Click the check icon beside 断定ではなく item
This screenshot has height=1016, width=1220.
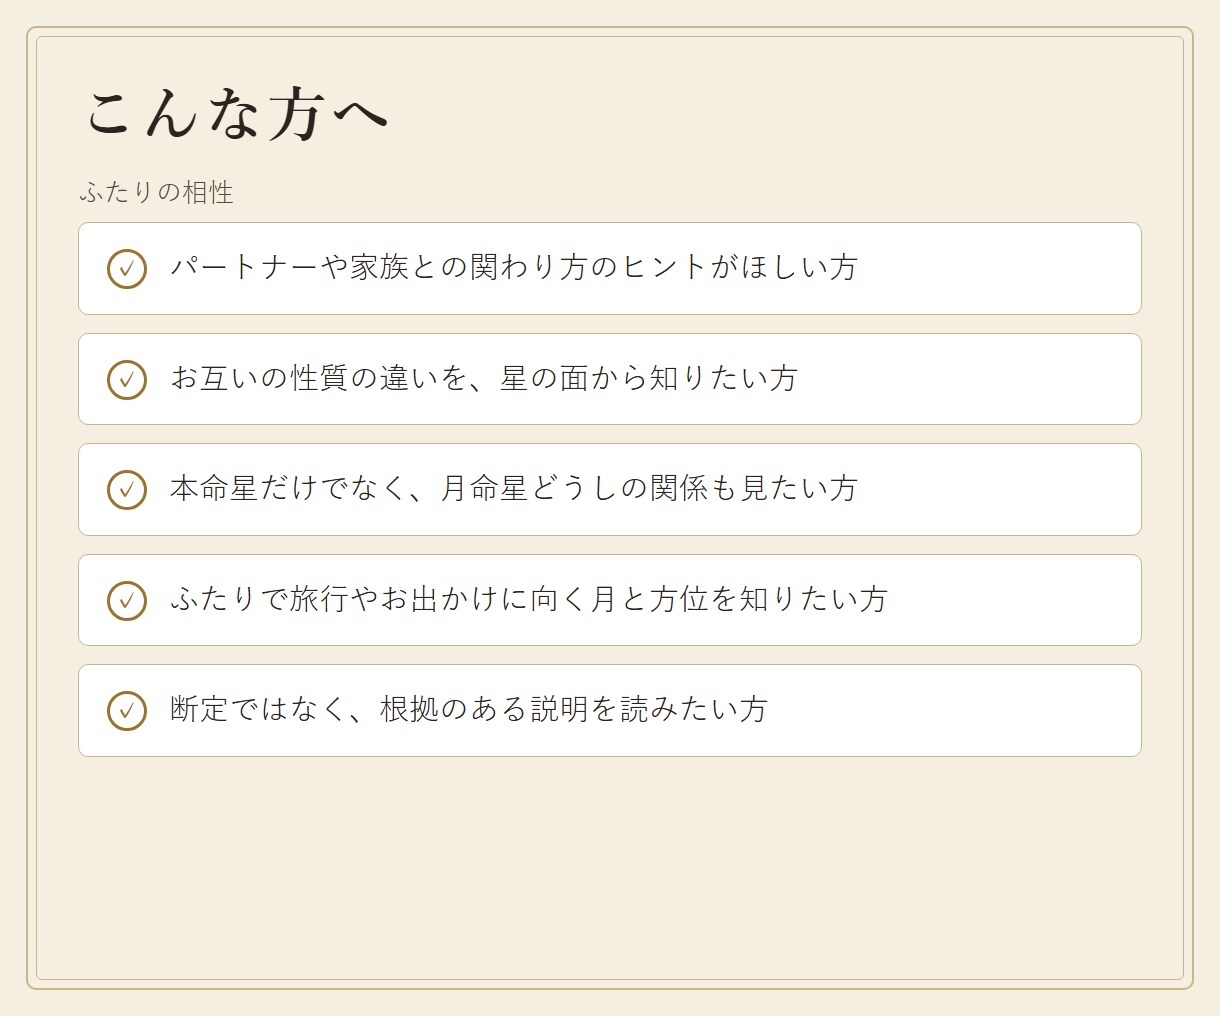(127, 711)
